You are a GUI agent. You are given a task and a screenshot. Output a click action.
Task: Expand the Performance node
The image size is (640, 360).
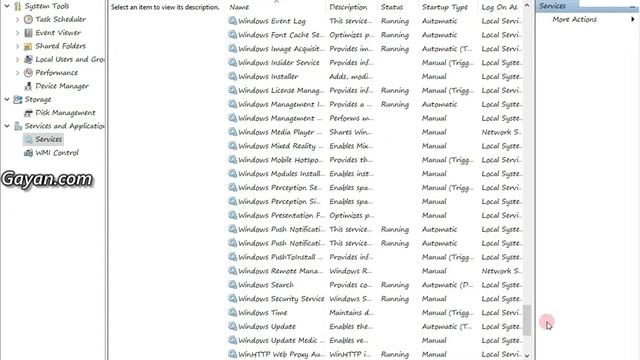click(17, 73)
